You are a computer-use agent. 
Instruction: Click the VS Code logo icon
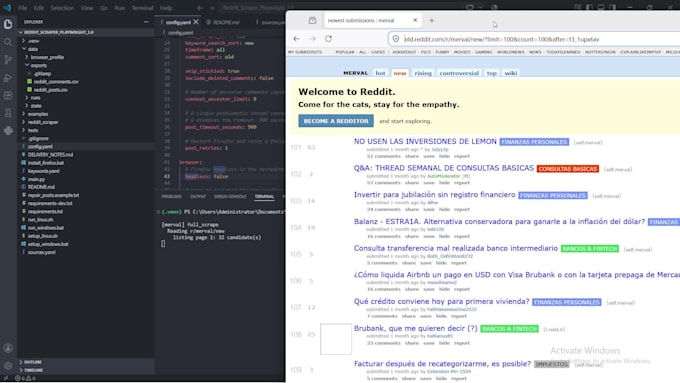pos(7,8)
